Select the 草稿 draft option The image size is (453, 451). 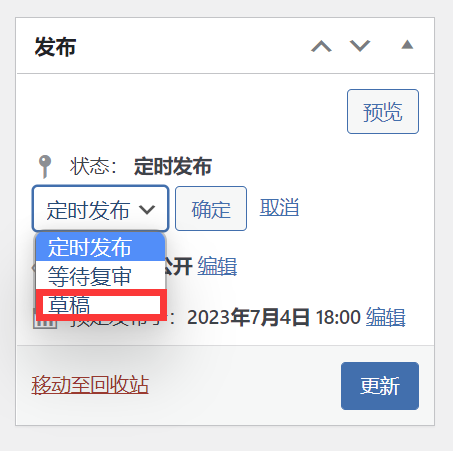tap(101, 305)
